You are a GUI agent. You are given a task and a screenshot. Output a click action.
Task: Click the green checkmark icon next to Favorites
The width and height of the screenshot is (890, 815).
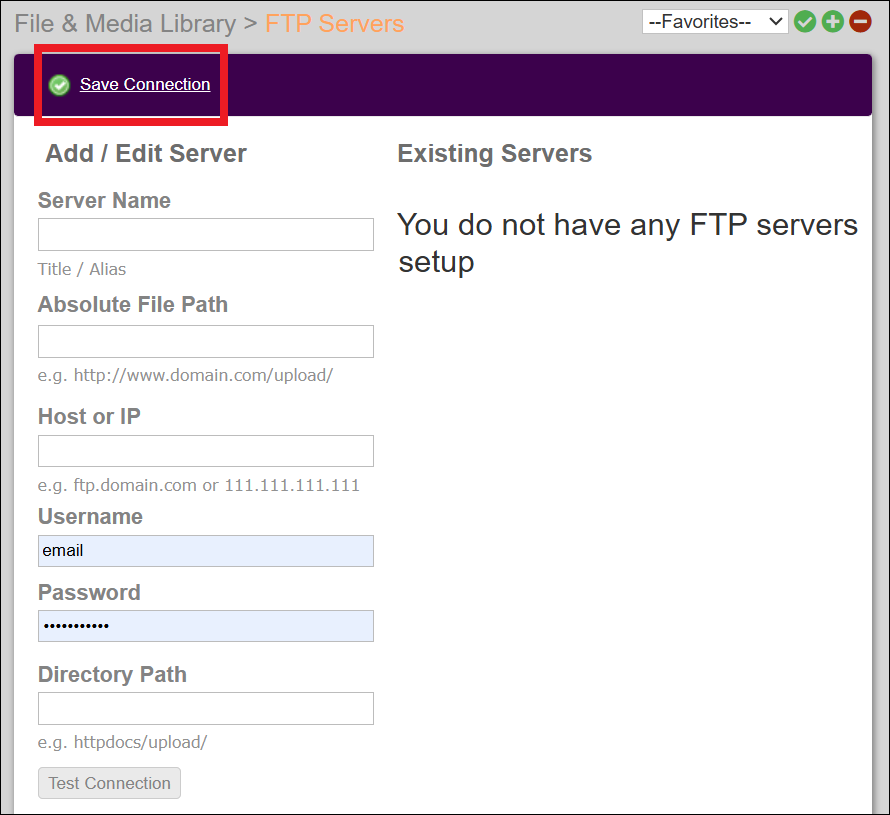click(804, 22)
